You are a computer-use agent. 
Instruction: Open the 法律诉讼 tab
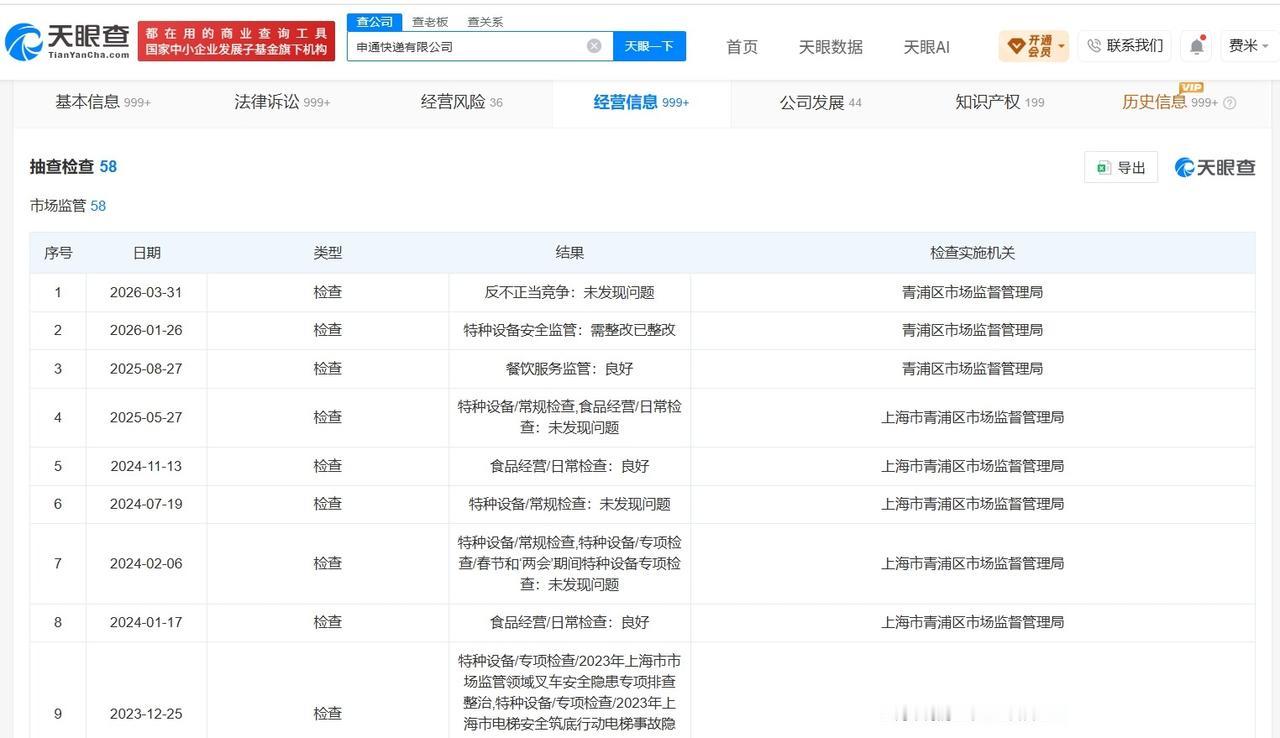[x=282, y=102]
